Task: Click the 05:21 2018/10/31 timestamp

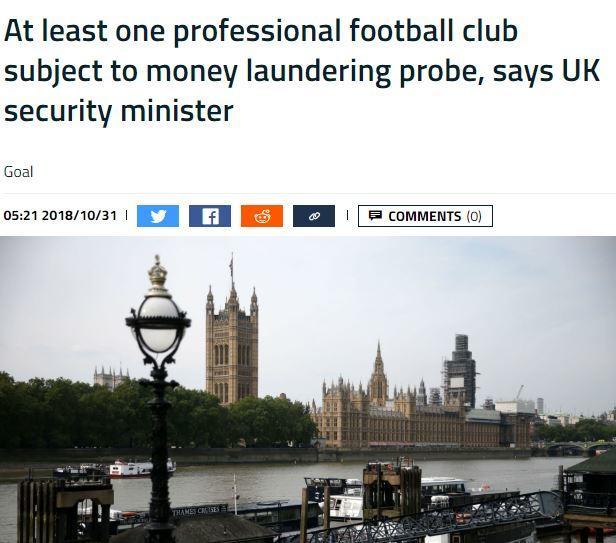Action: (x=60, y=215)
